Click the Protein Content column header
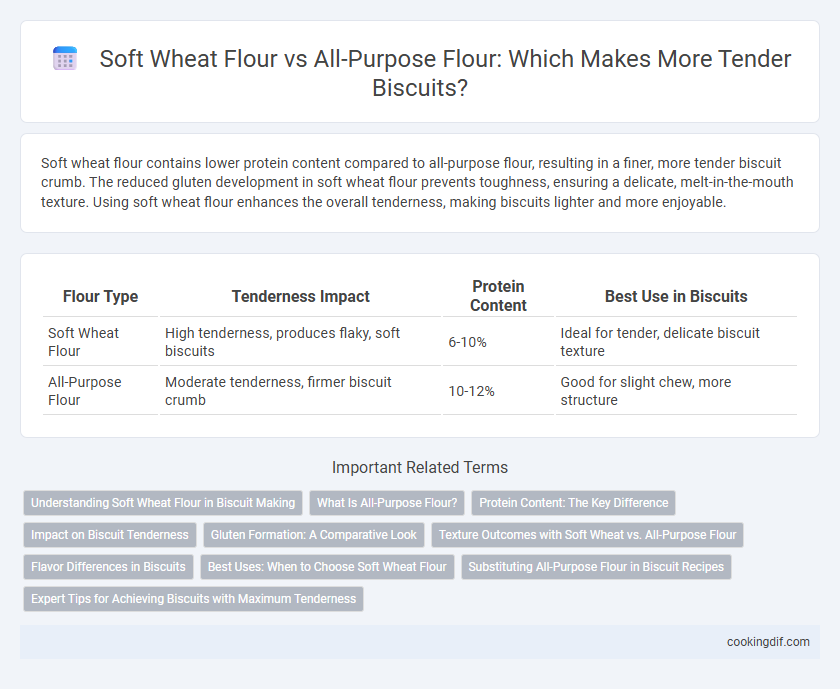Viewport: 840px width, 689px height. pos(498,296)
